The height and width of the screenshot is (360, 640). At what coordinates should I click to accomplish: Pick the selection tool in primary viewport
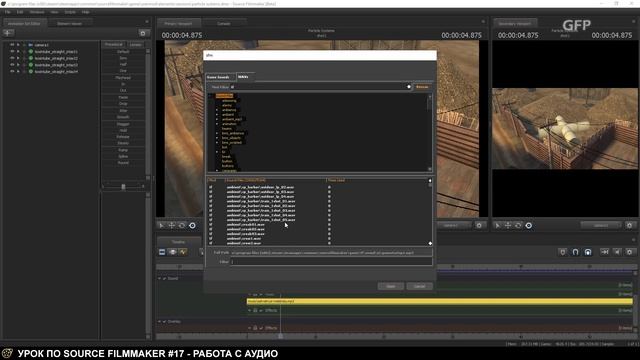point(162,225)
